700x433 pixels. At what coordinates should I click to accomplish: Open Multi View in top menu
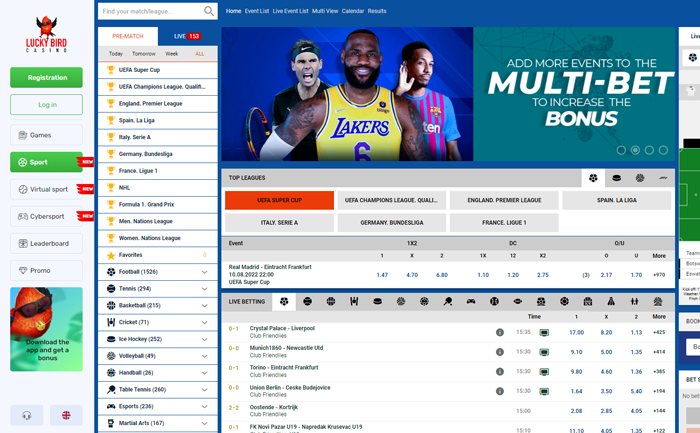click(x=325, y=11)
